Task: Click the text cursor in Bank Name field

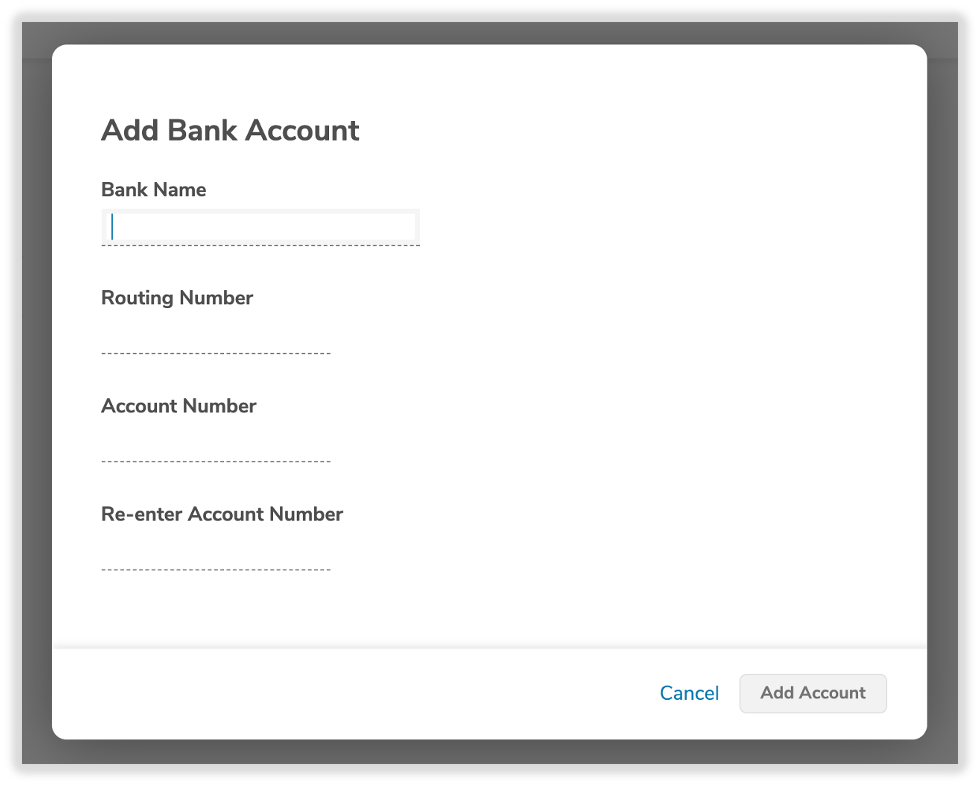Action: pyautogui.click(x=112, y=226)
